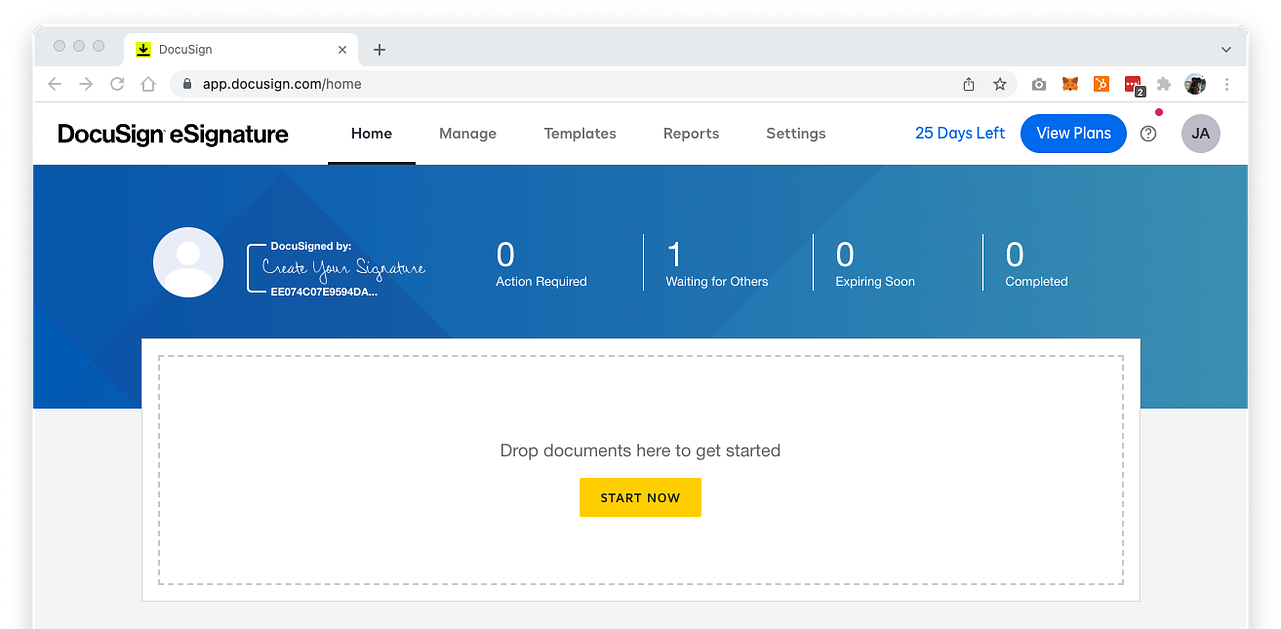This screenshot has height=629, width=1281.
Task: Select the DocuSign browser tab
Action: pos(241,49)
